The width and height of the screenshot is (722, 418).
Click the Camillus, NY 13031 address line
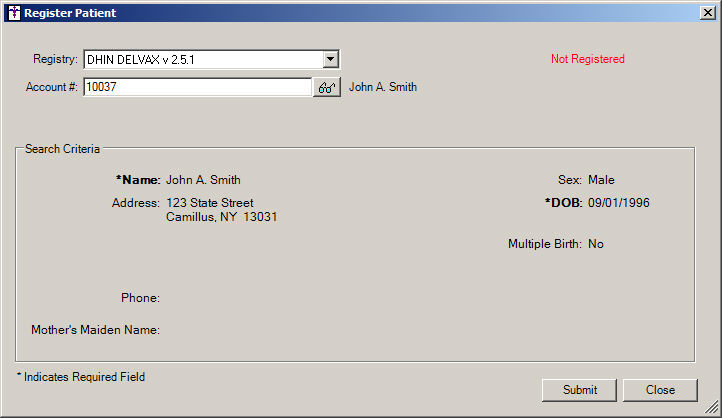pos(221,217)
